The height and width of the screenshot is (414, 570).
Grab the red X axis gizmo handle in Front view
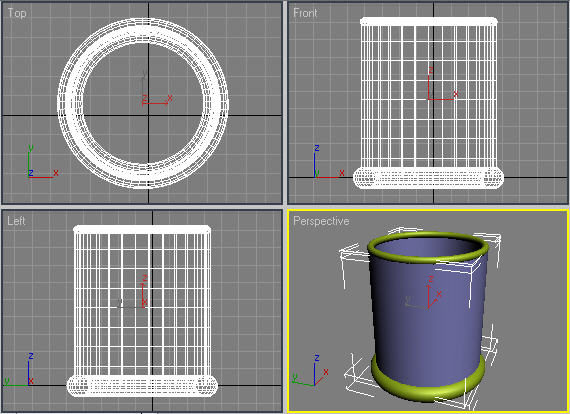pyautogui.click(x=442, y=98)
